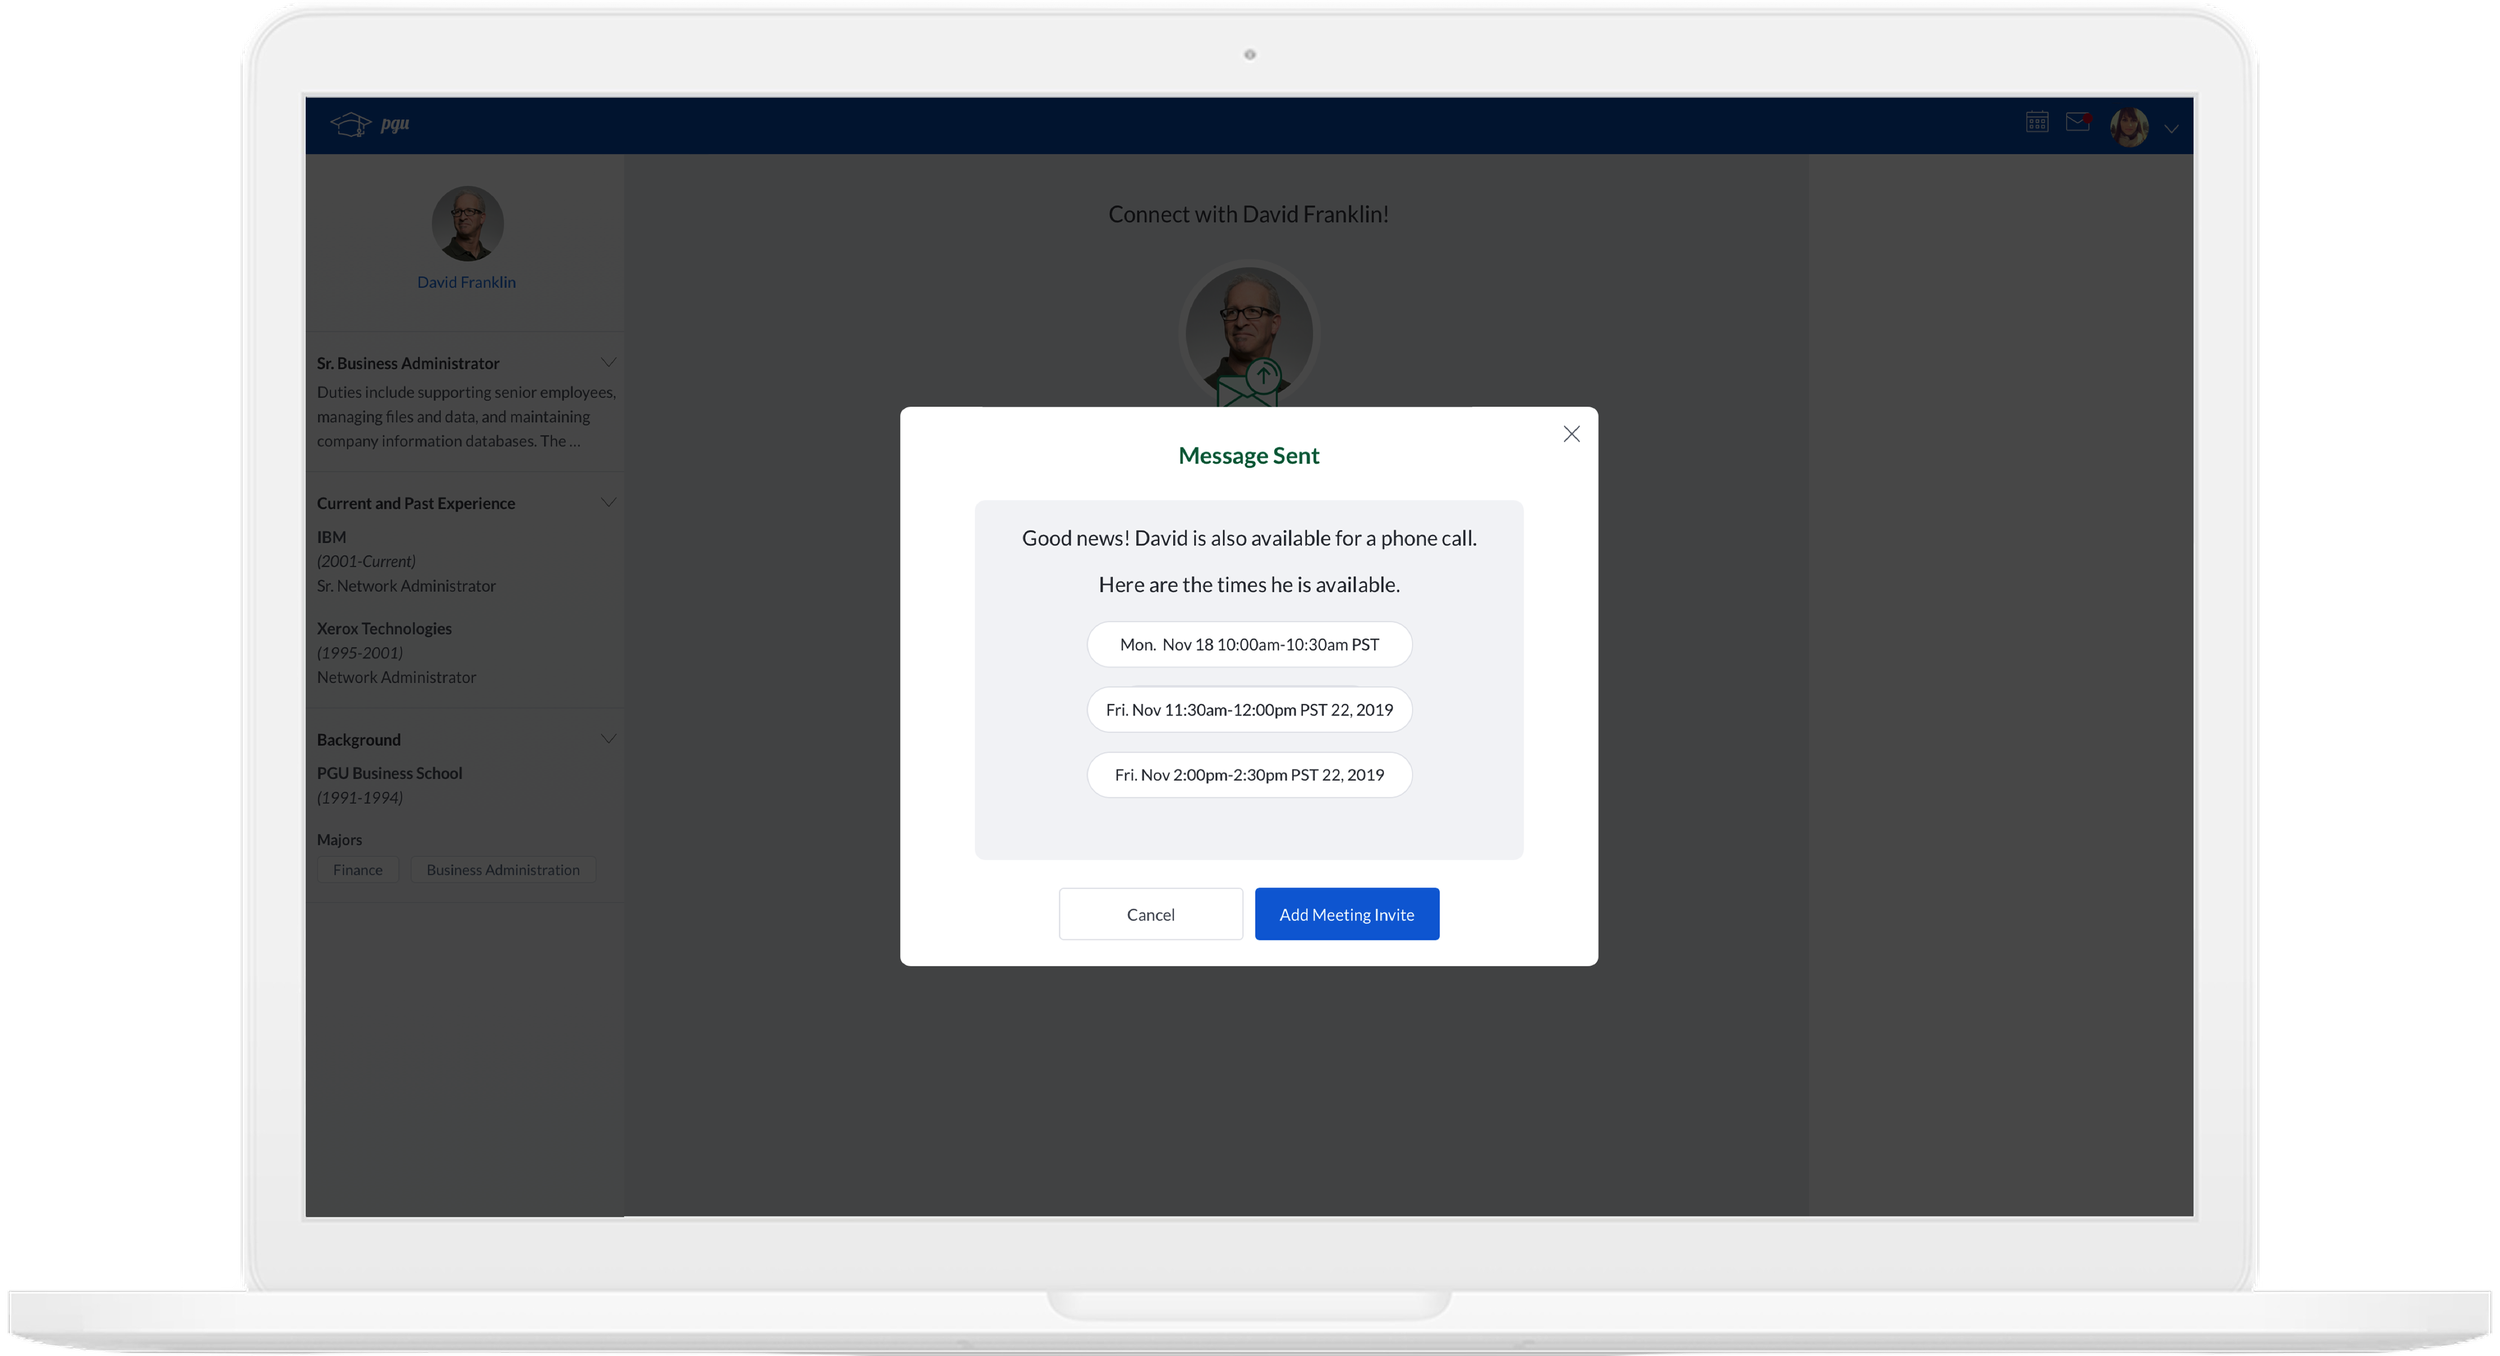Image resolution: width=2500 pixels, height=1356 pixels.
Task: Click the Business Administration major tag
Action: [x=502, y=870]
